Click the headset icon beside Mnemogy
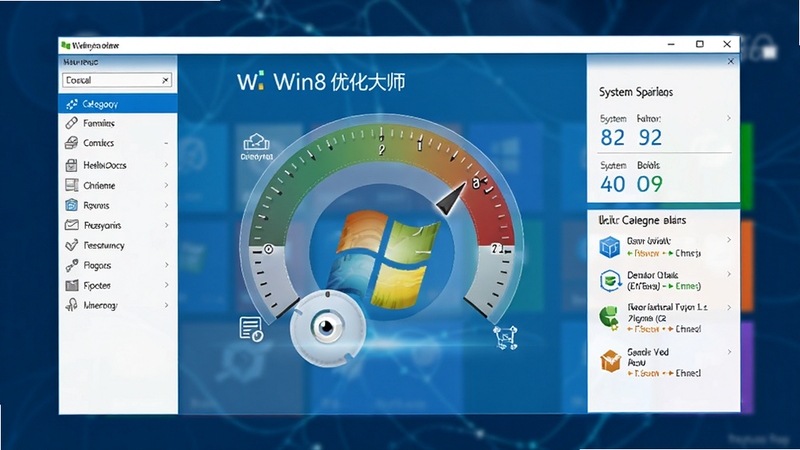Screen dimensions: 800x450 [71, 305]
